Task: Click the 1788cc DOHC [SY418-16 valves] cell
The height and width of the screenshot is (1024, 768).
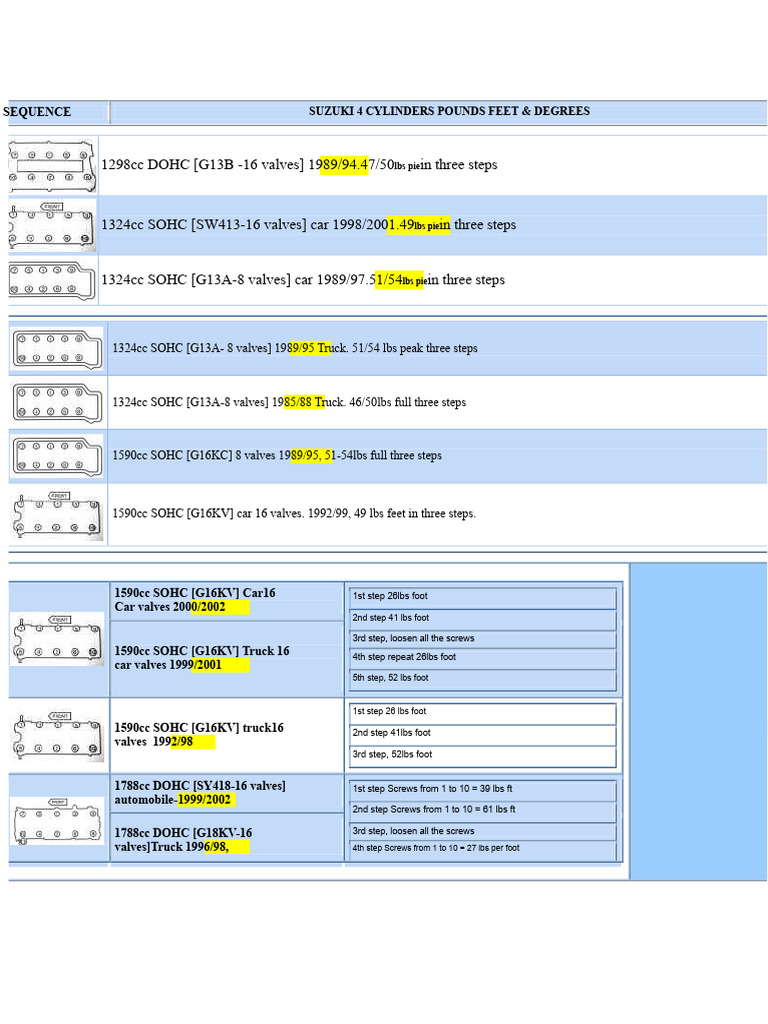Action: (x=227, y=793)
